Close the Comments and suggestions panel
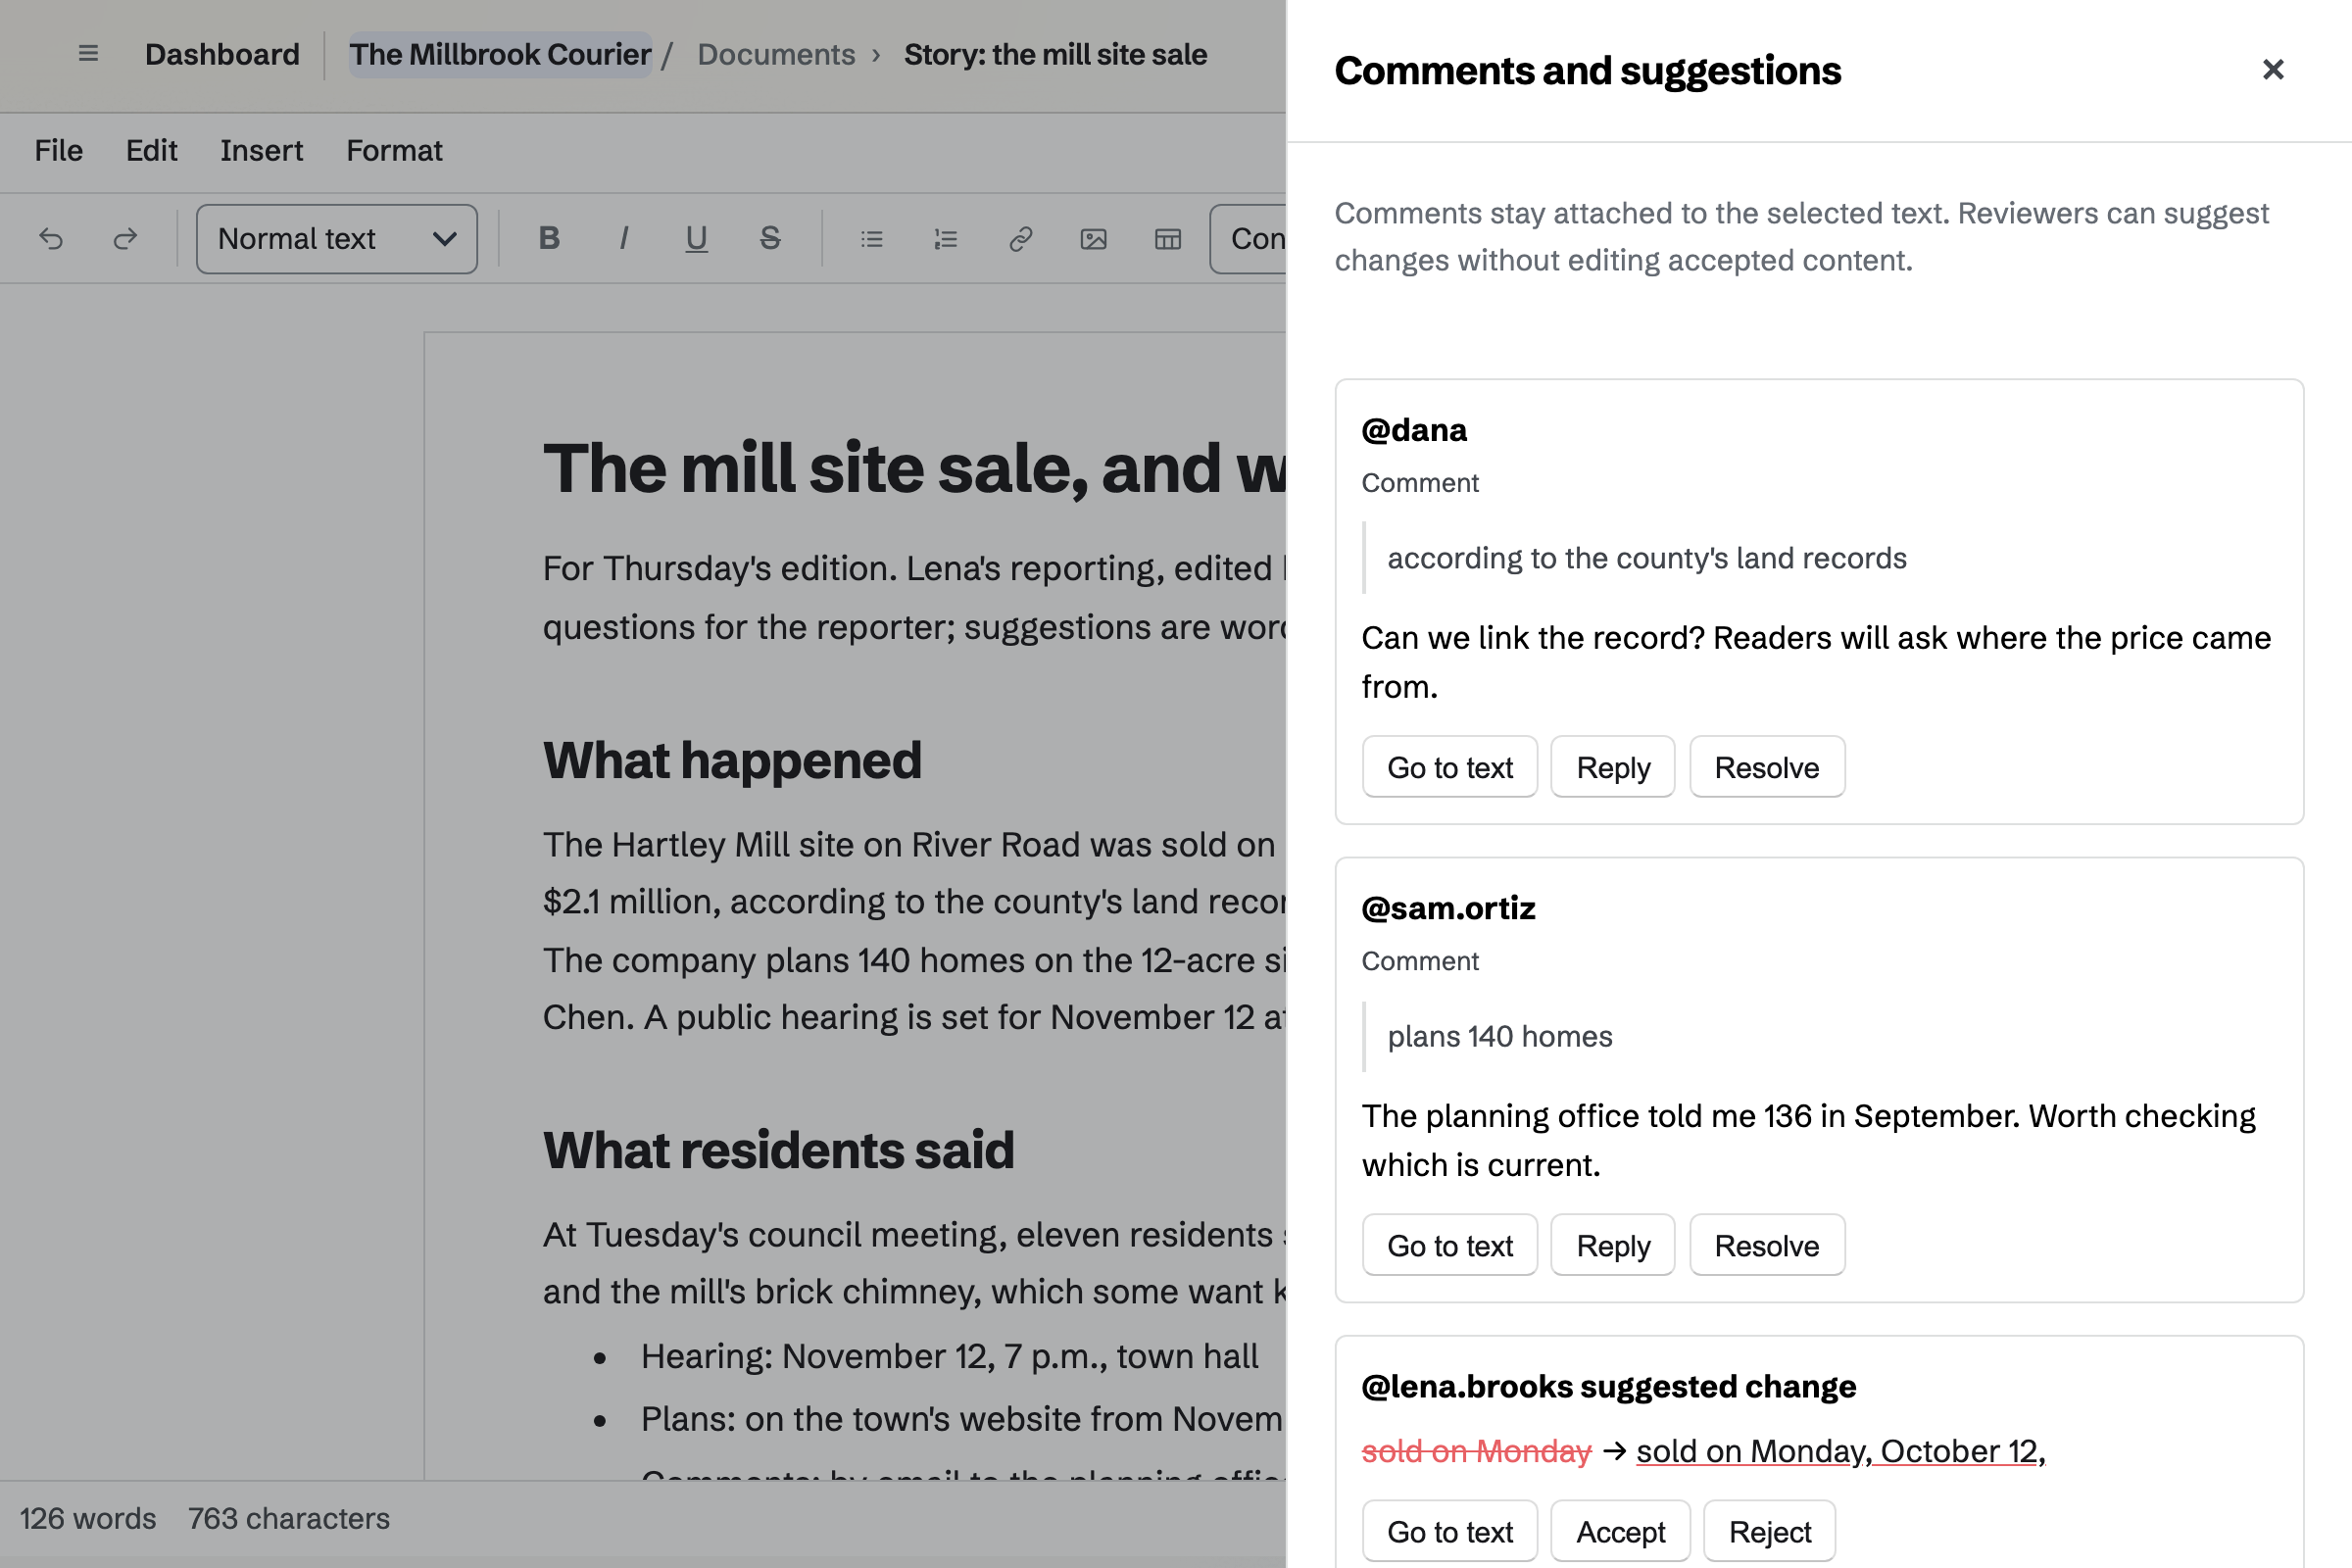The width and height of the screenshot is (2352, 1568). point(2273,70)
